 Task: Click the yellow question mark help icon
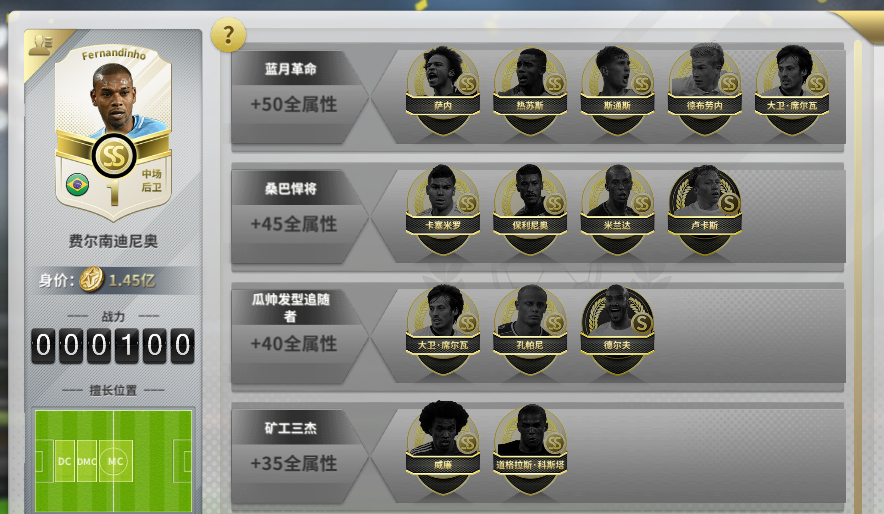[228, 35]
